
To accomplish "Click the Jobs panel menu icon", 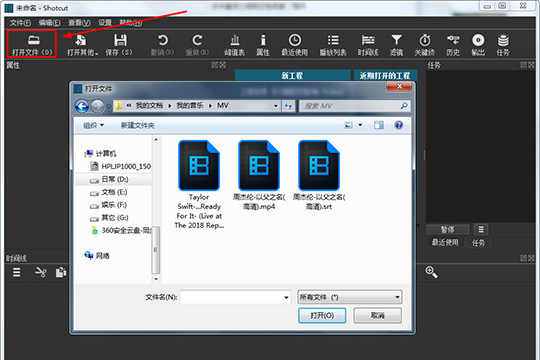I will [x=481, y=229].
